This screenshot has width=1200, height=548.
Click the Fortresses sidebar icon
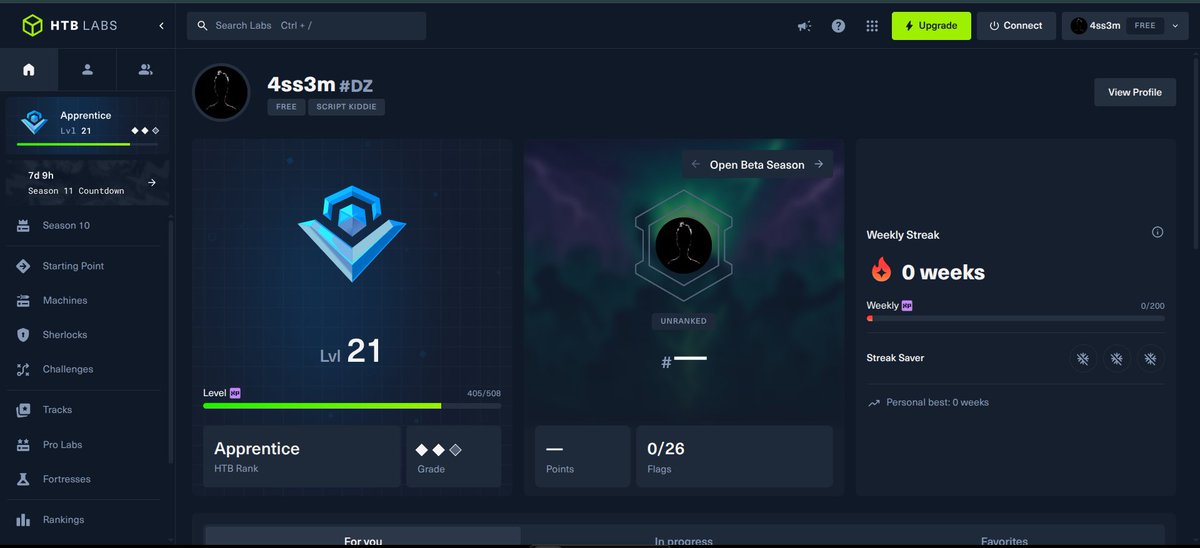click(x=23, y=480)
